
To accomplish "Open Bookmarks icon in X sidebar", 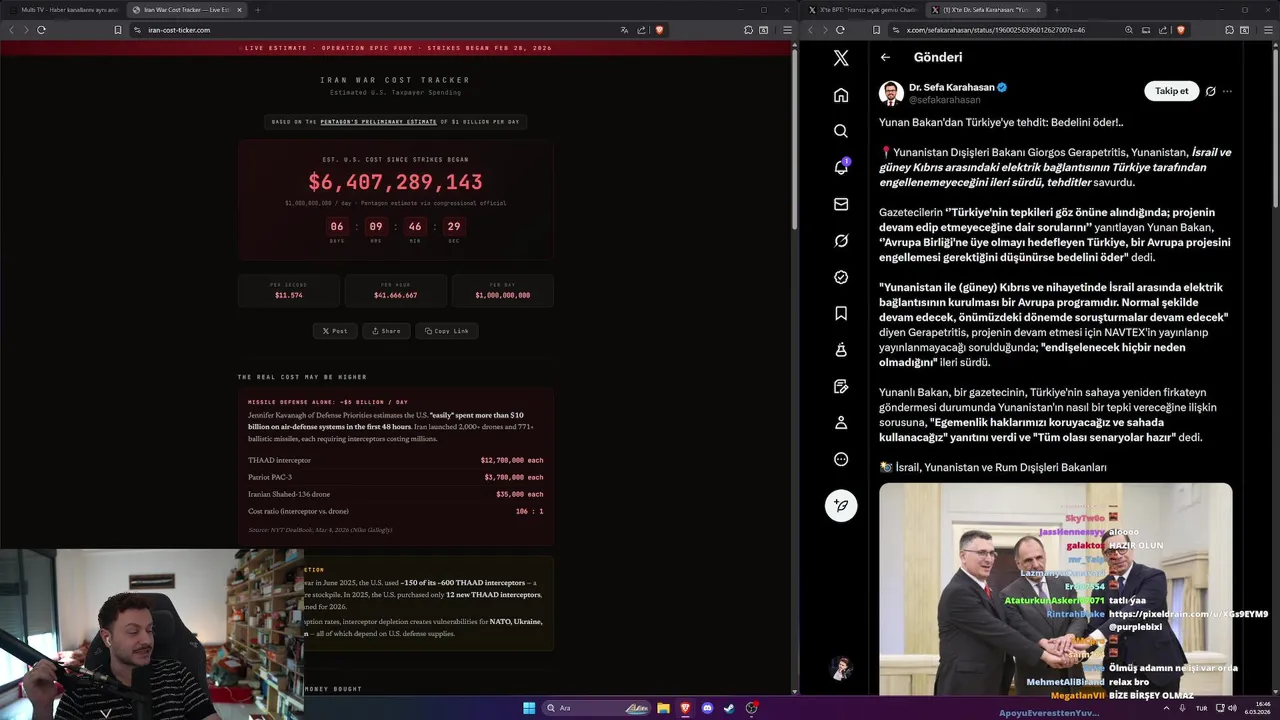I will click(x=841, y=313).
